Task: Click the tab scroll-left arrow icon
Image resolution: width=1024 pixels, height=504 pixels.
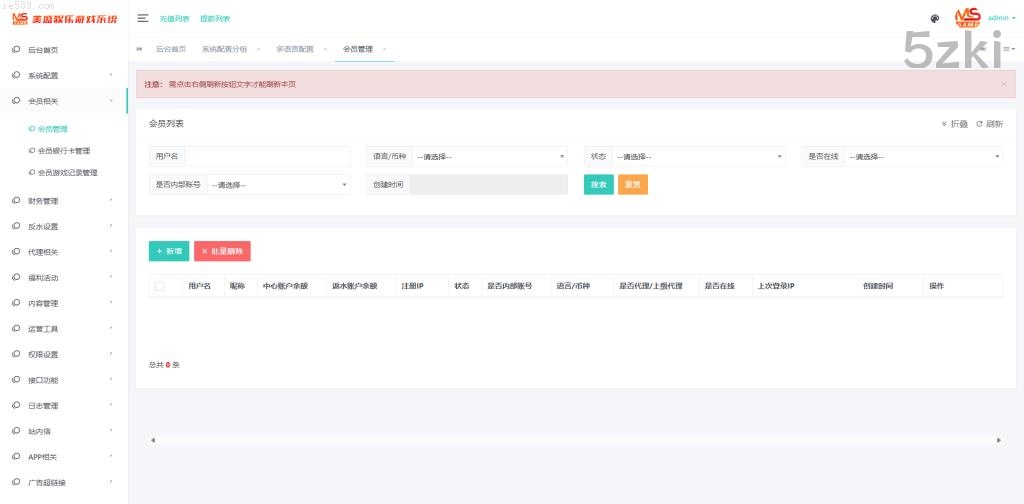Action: (x=139, y=48)
